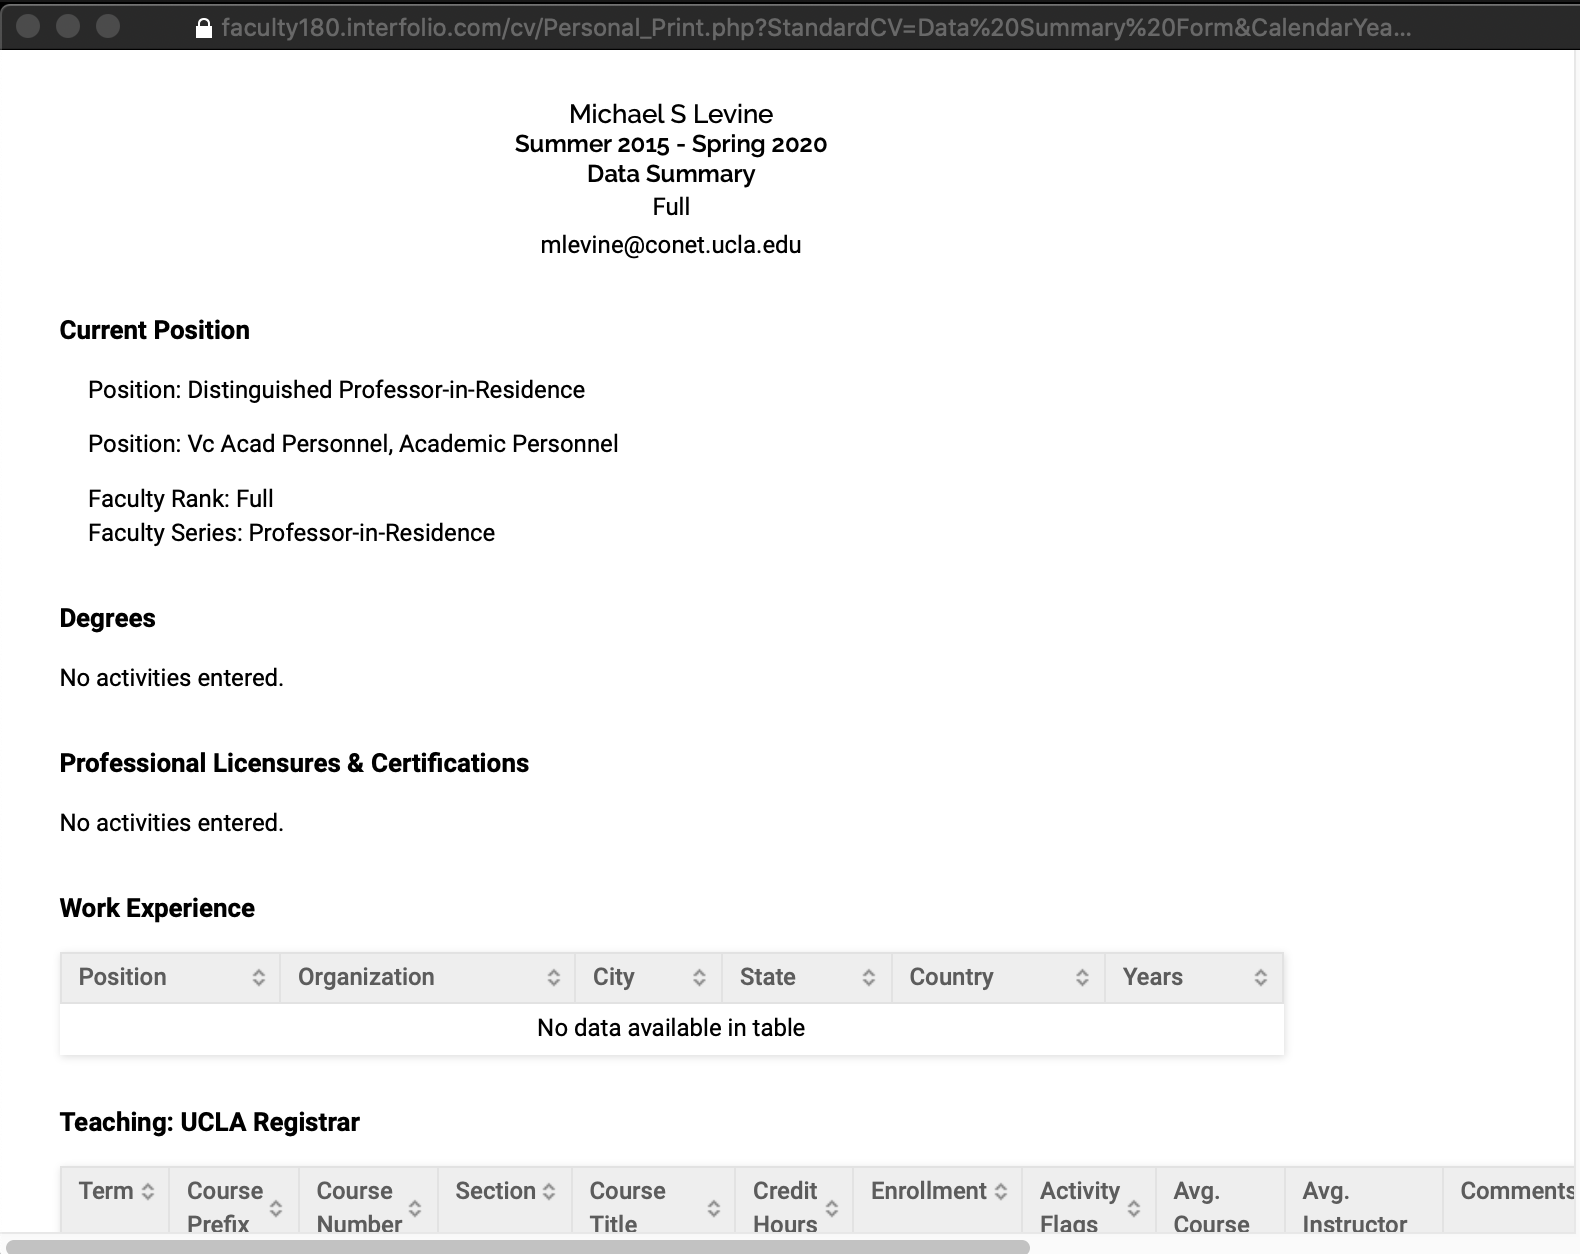Click 'No data available in table' message
Screen dimensions: 1580x1254
pyautogui.click(x=671, y=1028)
